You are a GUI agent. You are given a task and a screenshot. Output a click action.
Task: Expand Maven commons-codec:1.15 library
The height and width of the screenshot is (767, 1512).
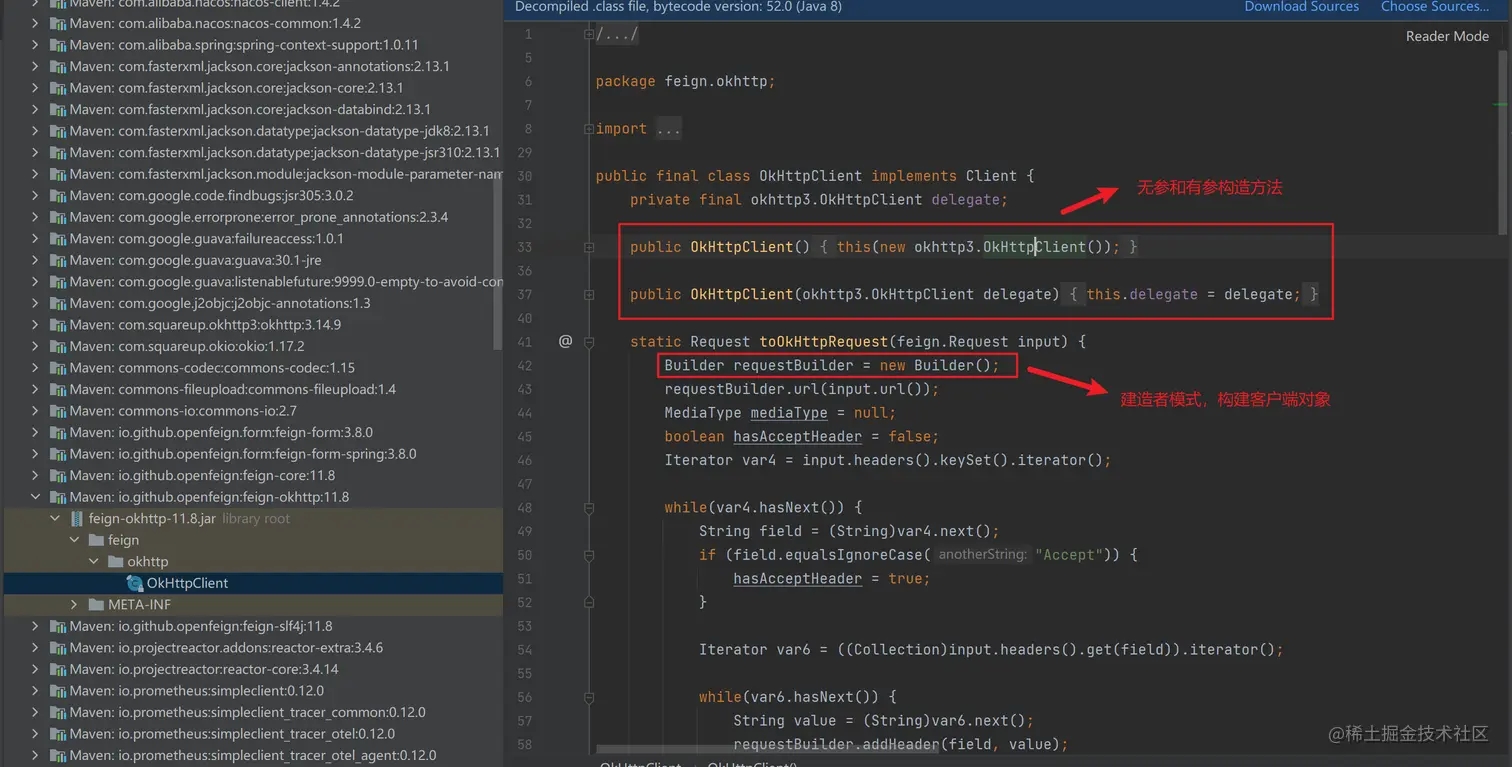click(x=35, y=367)
